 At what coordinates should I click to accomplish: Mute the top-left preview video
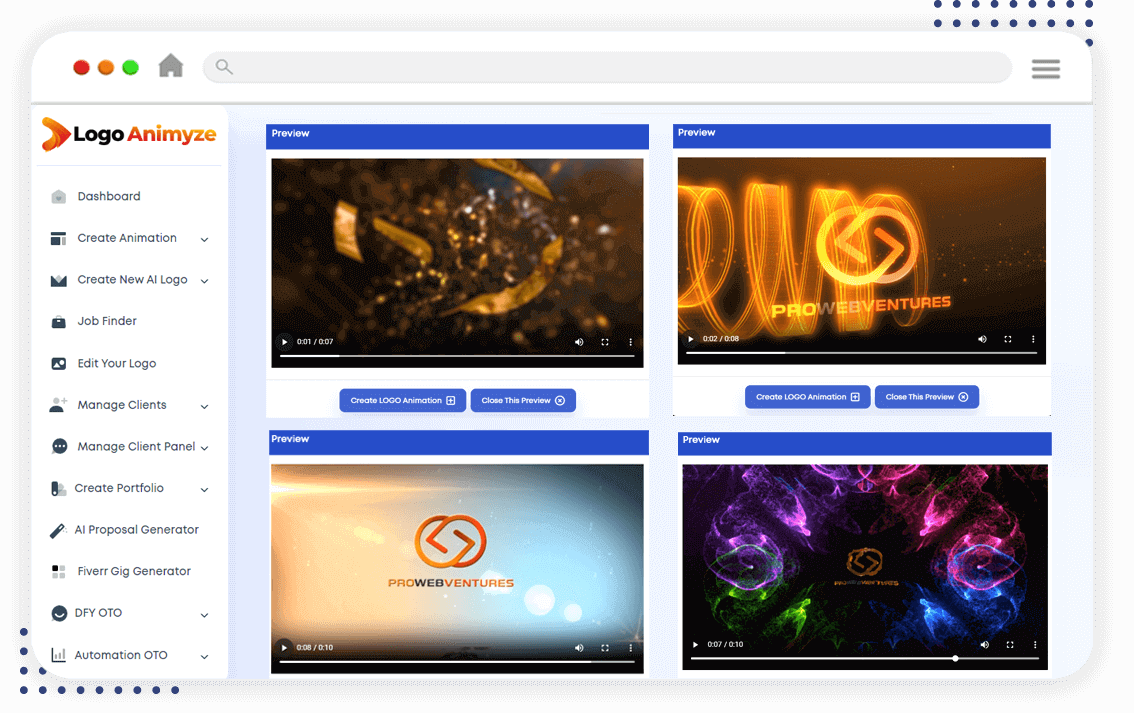pos(579,342)
